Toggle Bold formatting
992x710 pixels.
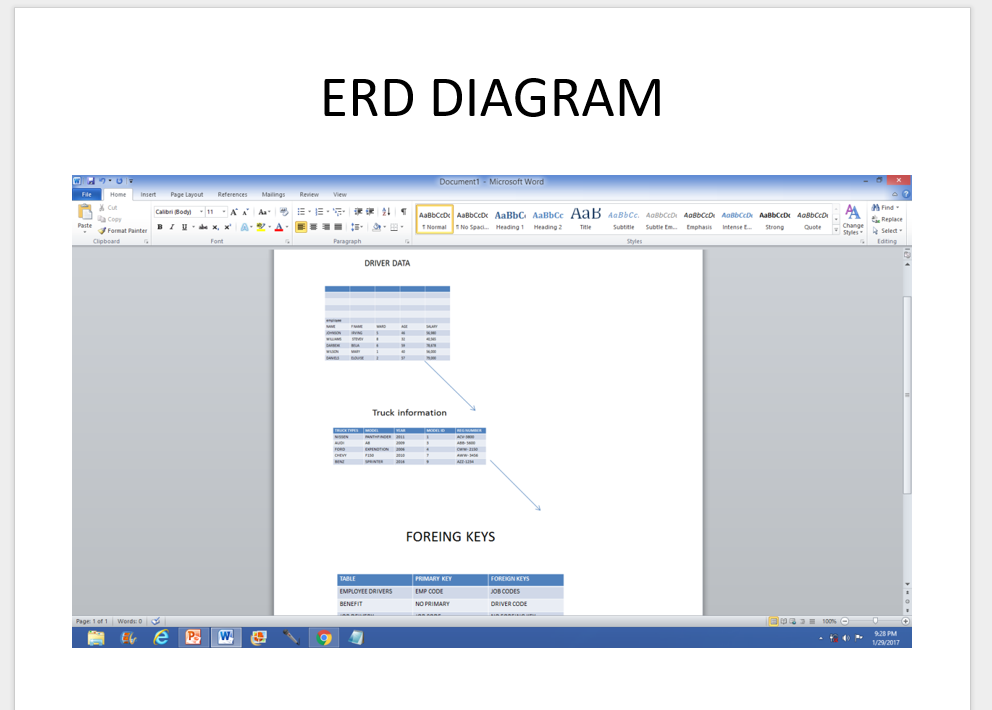point(160,227)
